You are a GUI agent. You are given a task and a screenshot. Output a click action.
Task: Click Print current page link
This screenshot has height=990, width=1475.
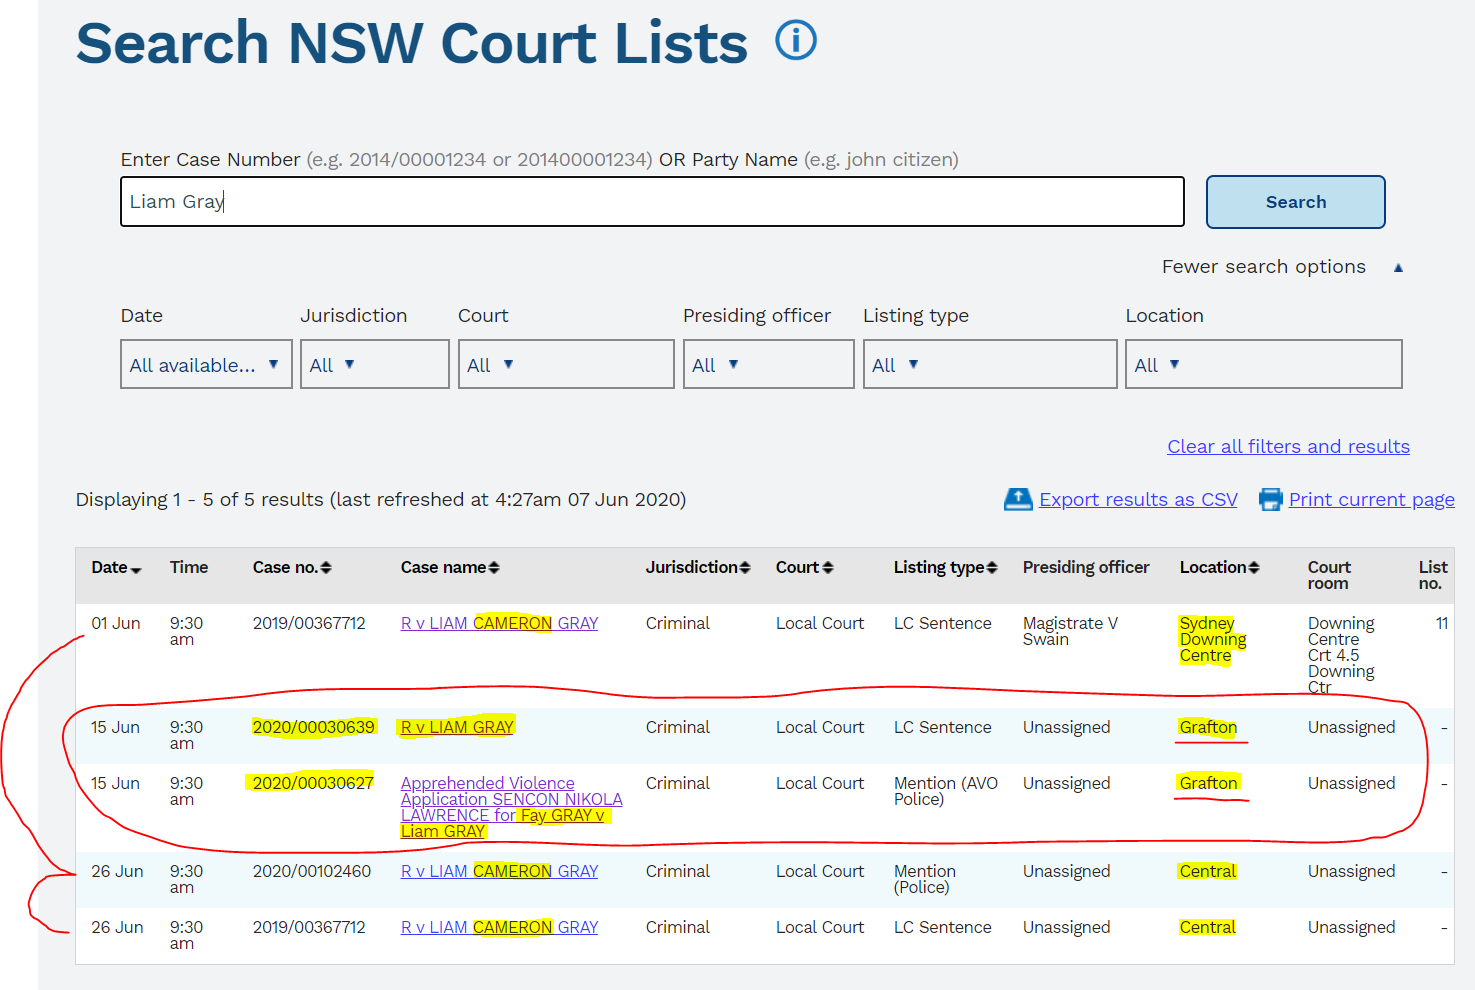pyautogui.click(x=1372, y=500)
